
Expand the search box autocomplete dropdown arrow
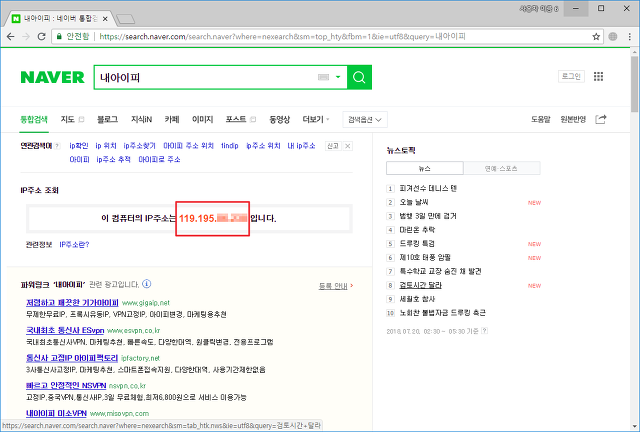pos(338,77)
